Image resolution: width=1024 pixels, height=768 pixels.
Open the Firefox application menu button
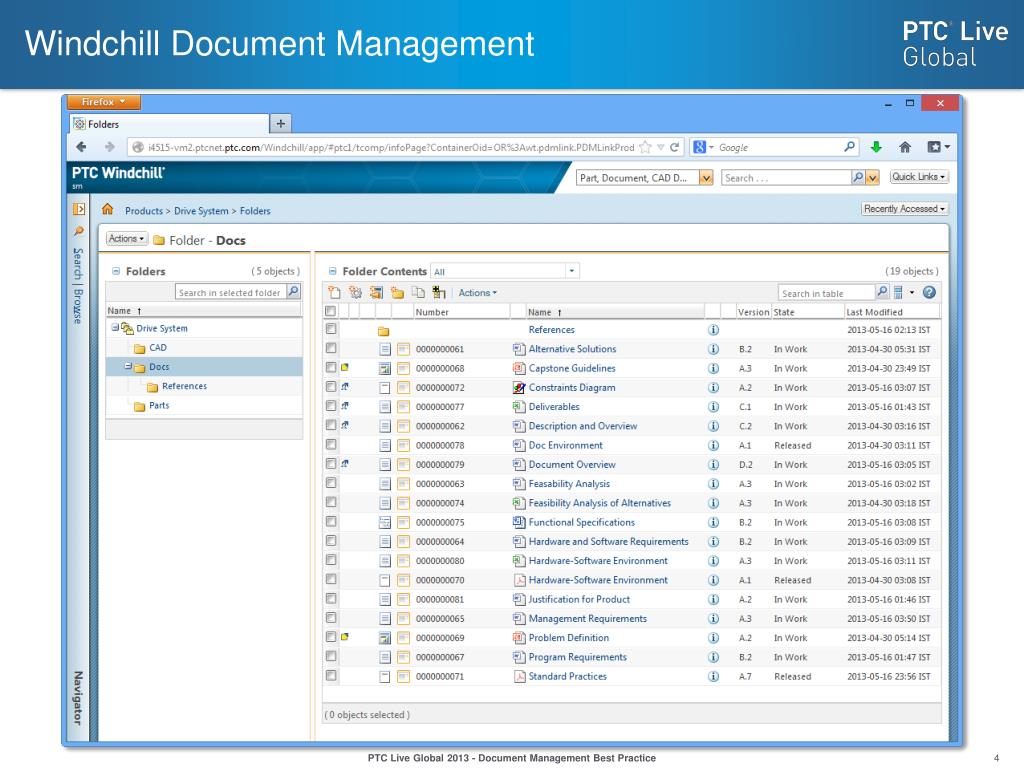(x=104, y=102)
